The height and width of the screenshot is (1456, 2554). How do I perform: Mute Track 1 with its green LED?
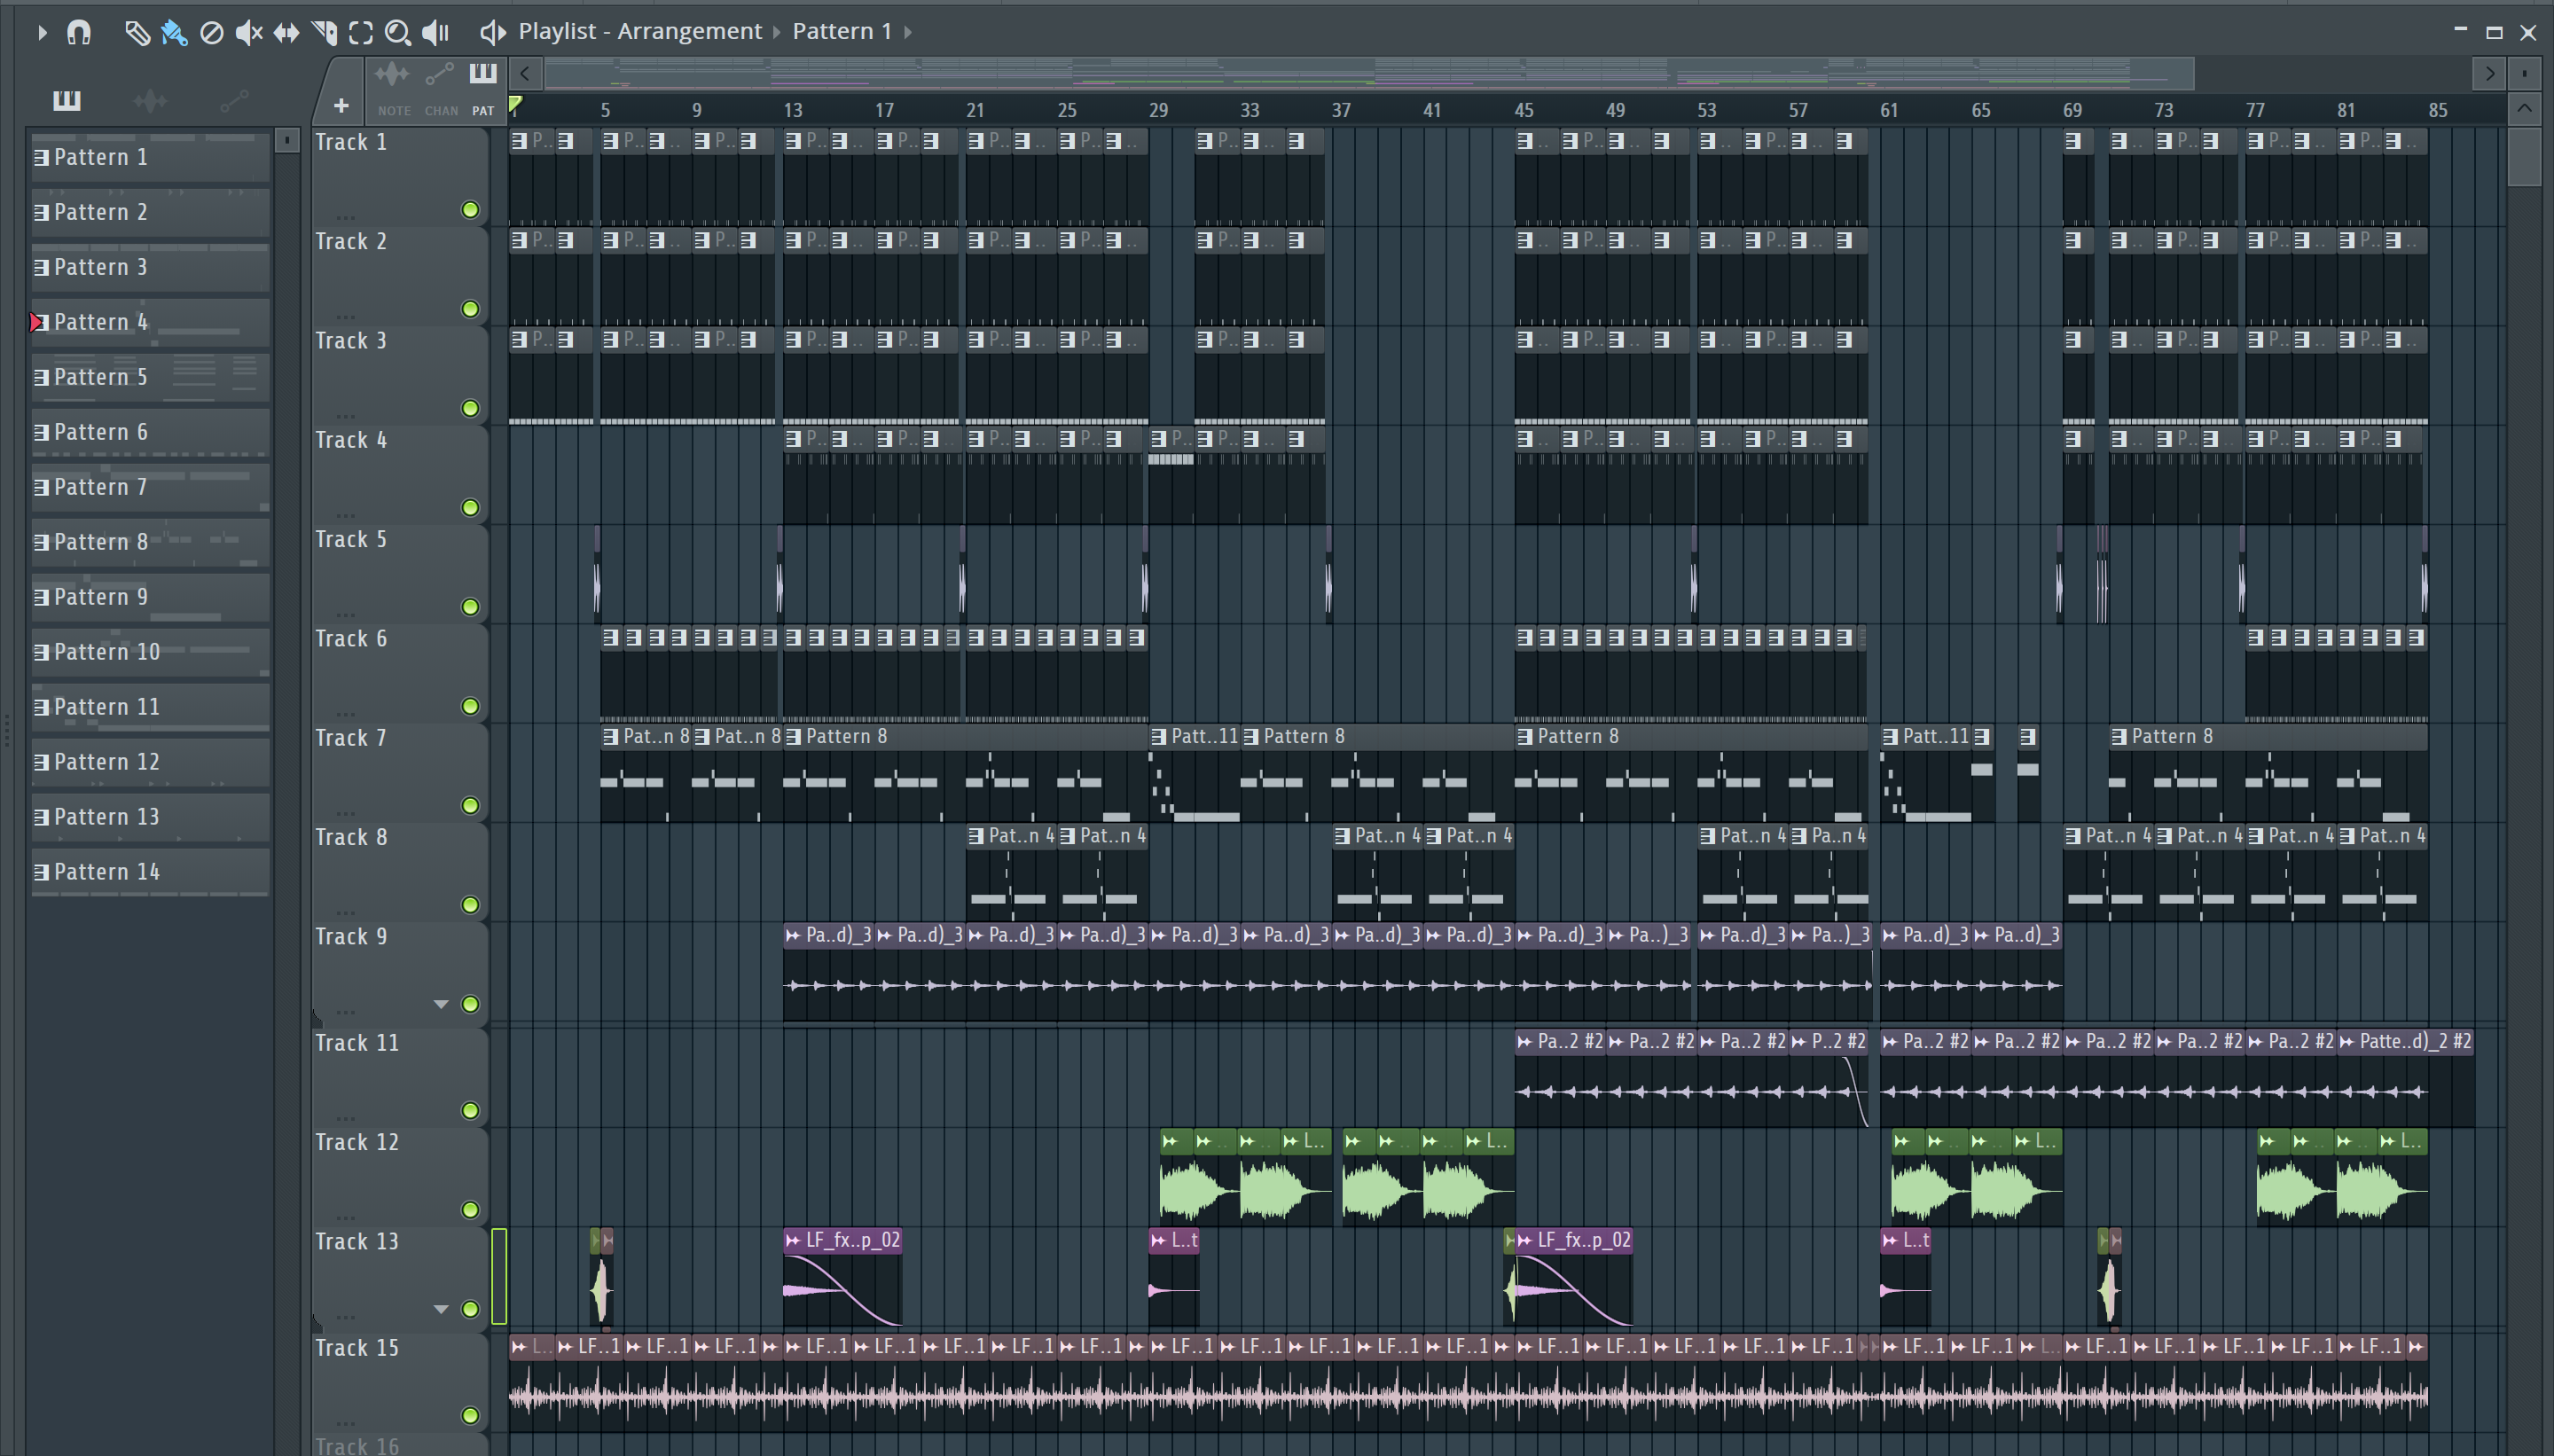470,209
